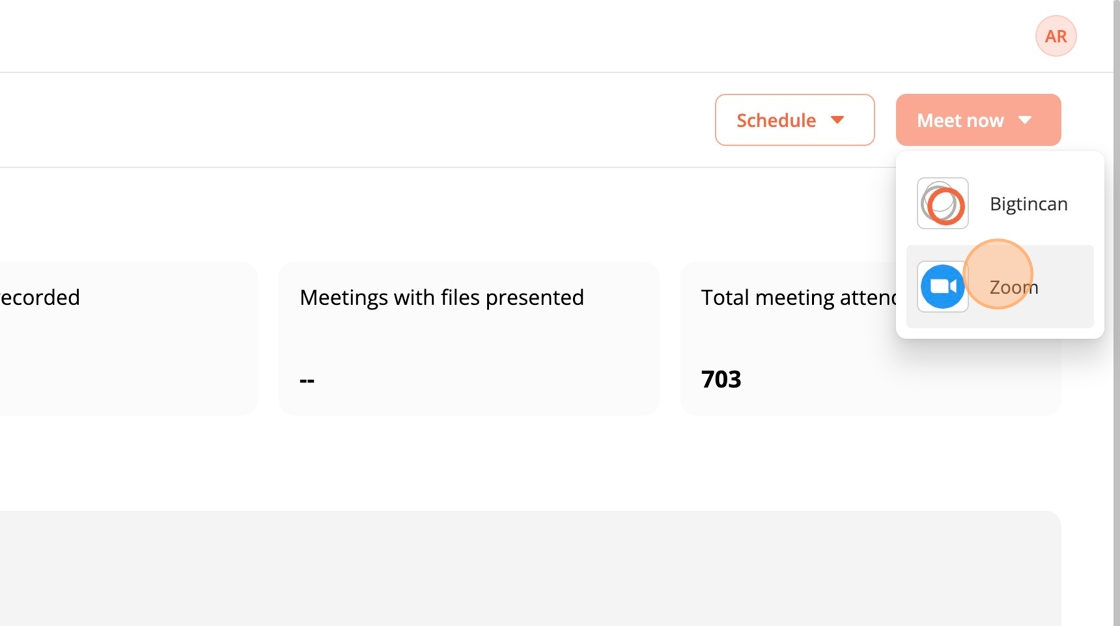The width and height of the screenshot is (1120, 626).
Task: Click the partially visible recorded card
Action: 128,340
